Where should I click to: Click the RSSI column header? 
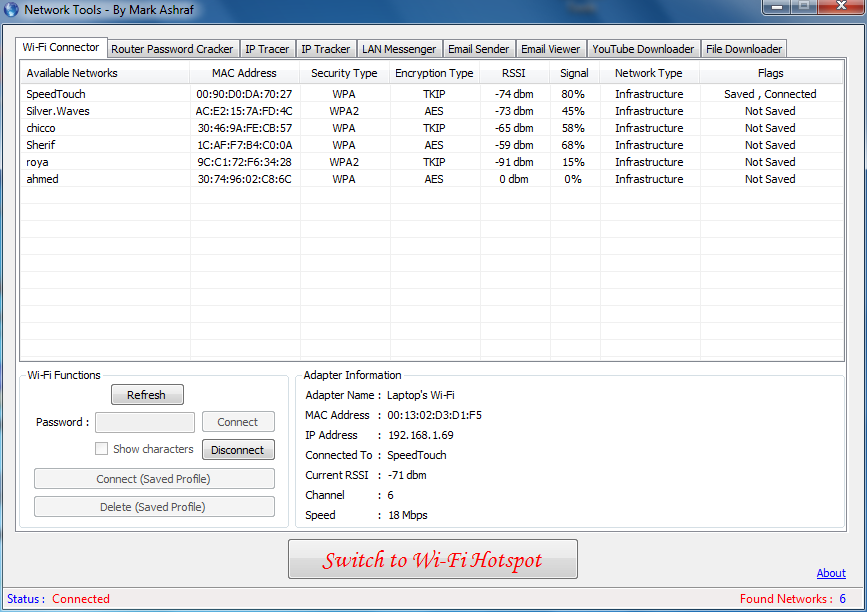514,73
